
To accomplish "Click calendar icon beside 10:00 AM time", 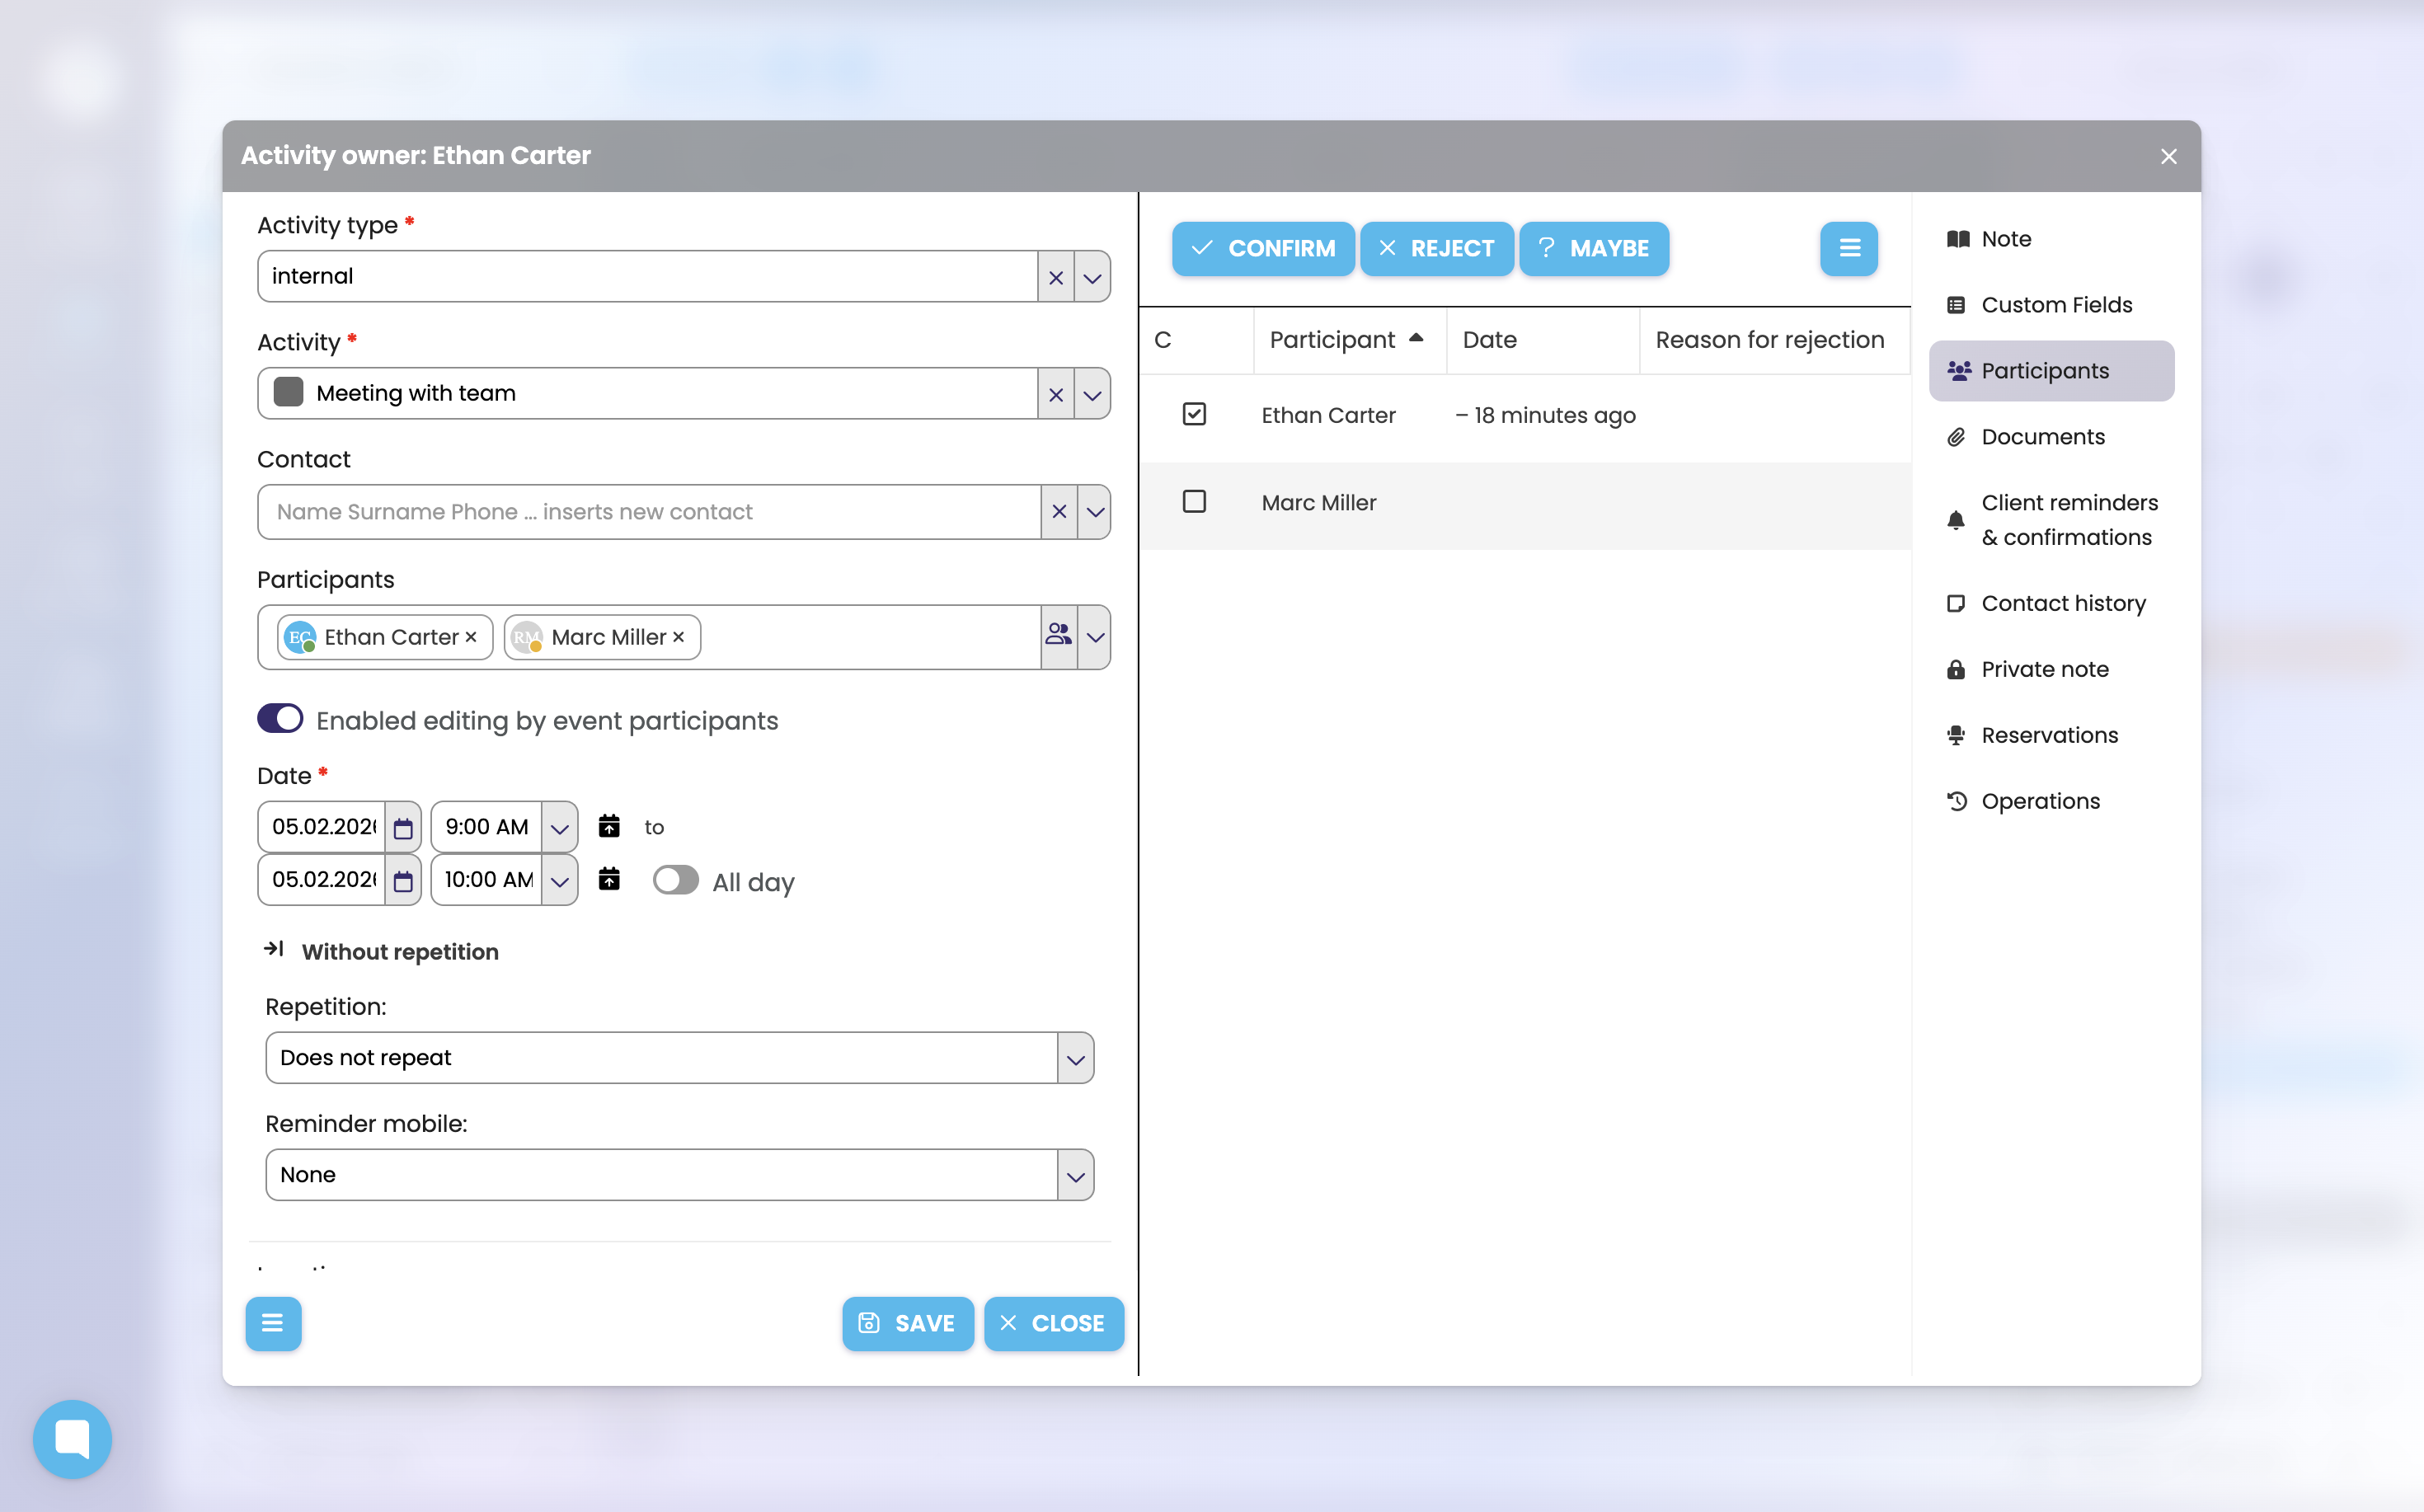I will click(609, 879).
